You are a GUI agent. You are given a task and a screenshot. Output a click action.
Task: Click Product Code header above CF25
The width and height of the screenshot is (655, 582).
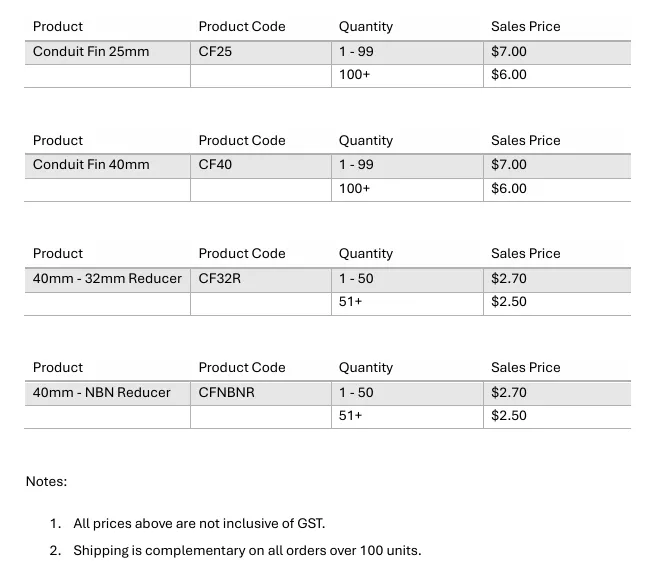[x=242, y=27]
